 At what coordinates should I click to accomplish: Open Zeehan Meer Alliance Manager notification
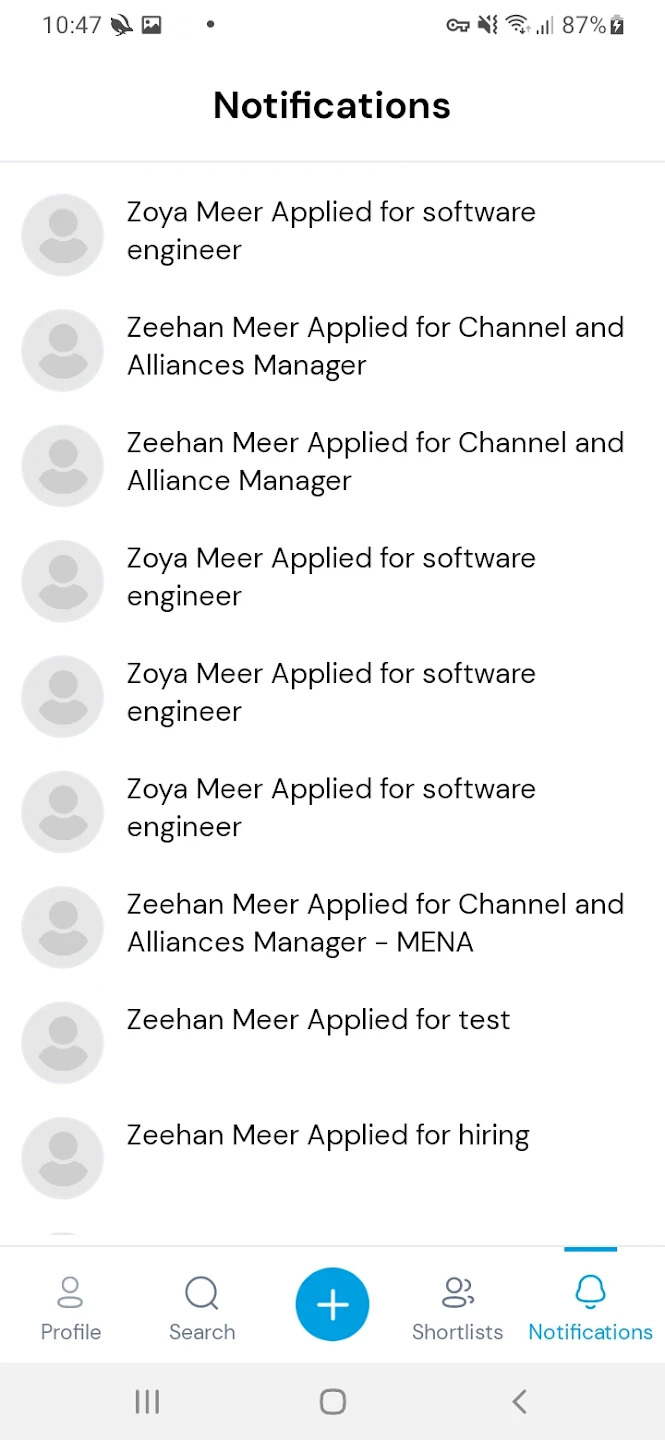coord(332,465)
